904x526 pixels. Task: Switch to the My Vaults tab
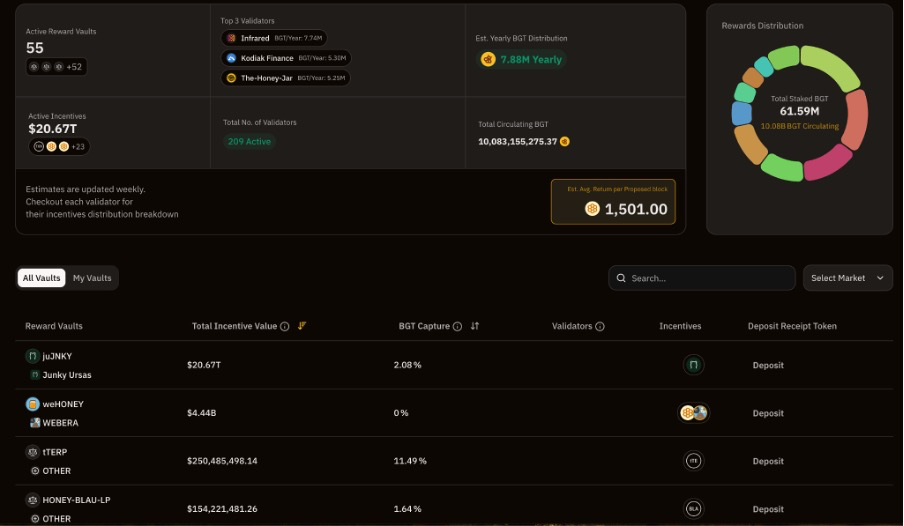92,278
